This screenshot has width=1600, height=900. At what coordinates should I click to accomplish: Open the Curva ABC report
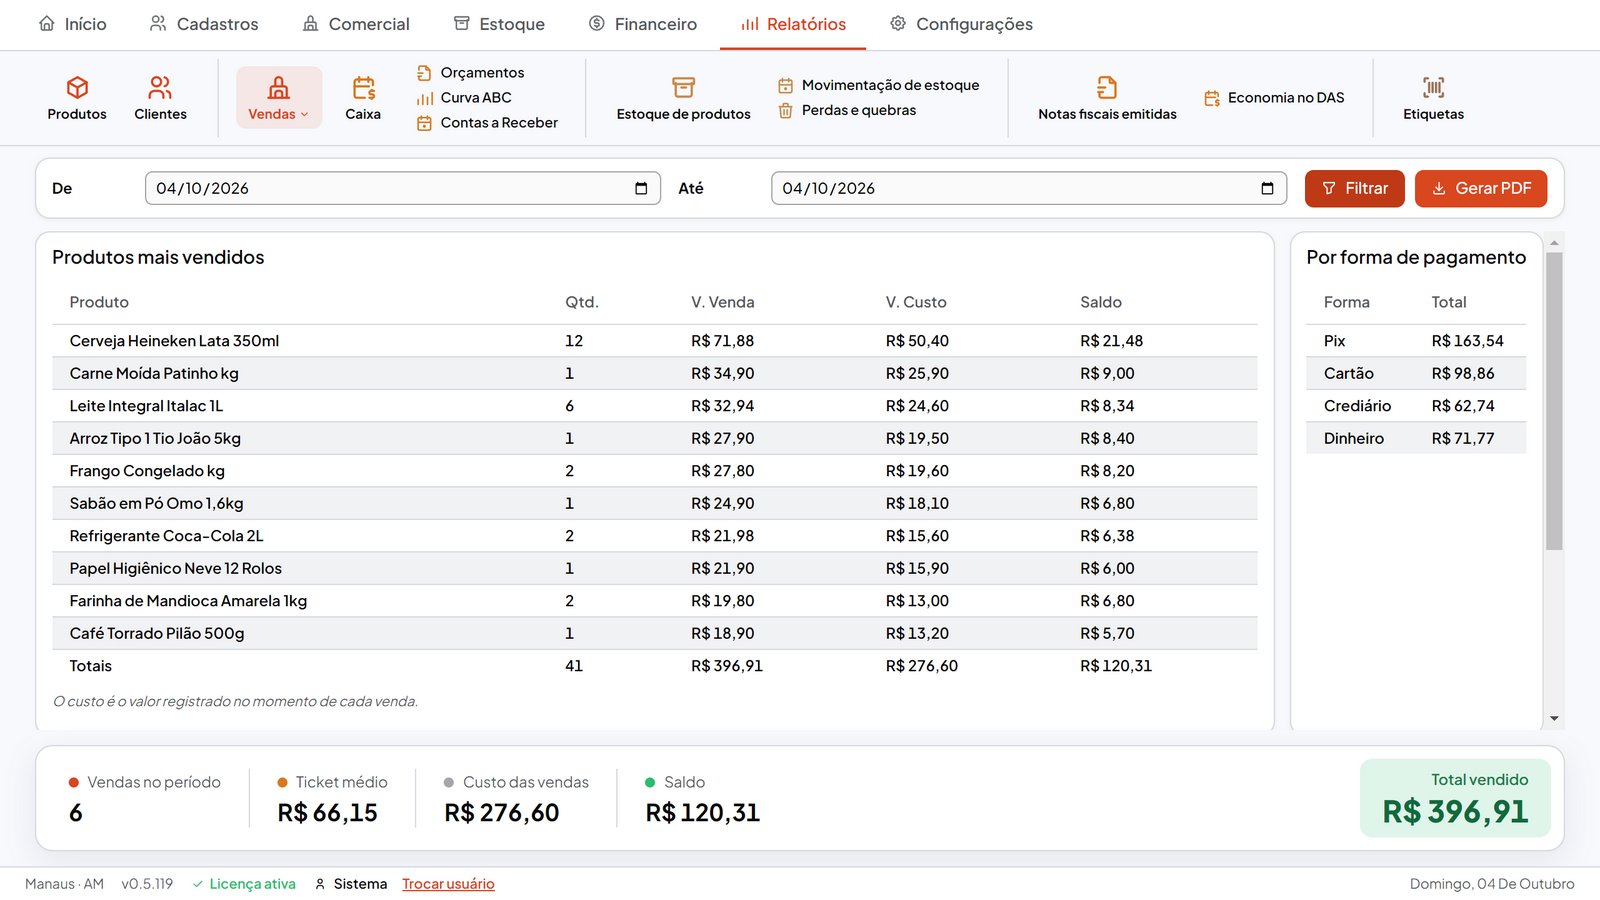(x=464, y=98)
